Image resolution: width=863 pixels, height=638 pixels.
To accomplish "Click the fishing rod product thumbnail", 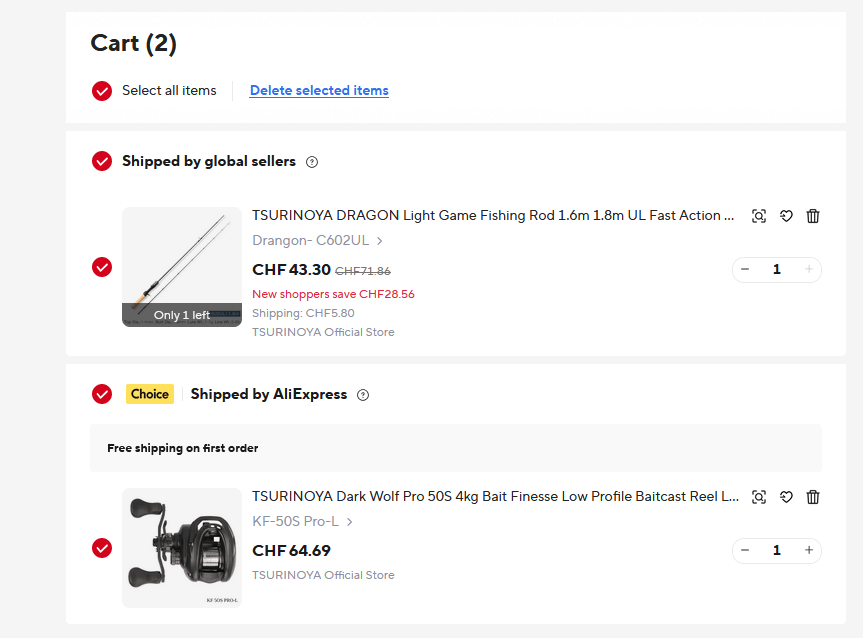I will pyautogui.click(x=182, y=267).
